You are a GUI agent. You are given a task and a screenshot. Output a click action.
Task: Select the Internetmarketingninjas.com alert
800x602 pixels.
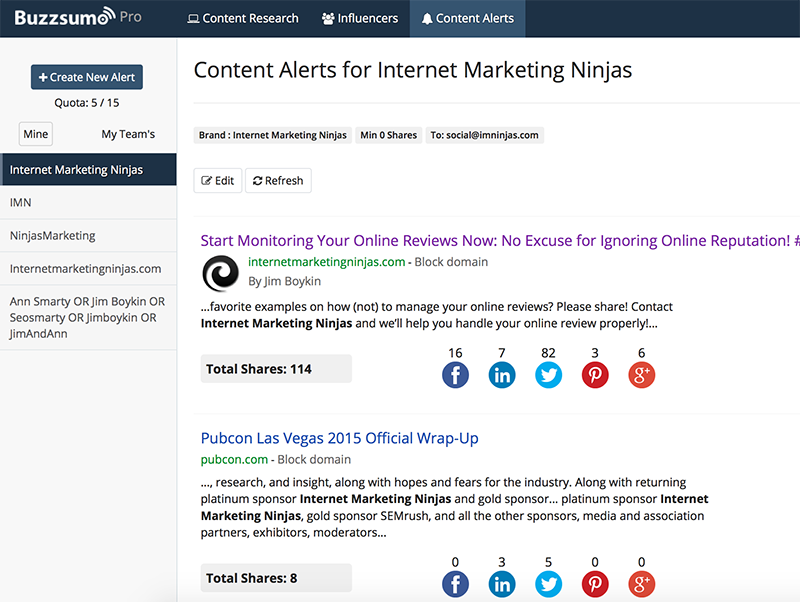point(88,268)
